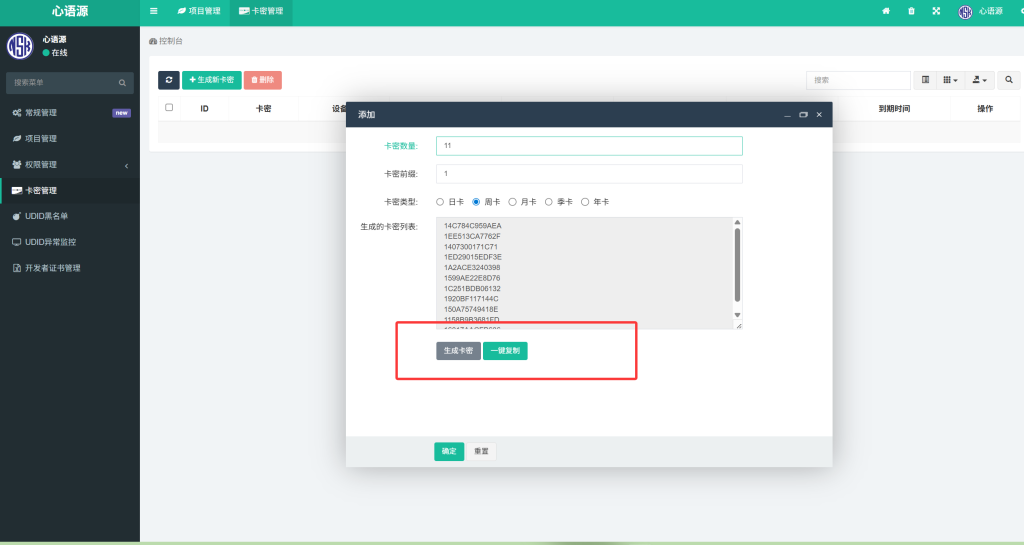Click the sidebar profile avatar logo

(x=20, y=46)
